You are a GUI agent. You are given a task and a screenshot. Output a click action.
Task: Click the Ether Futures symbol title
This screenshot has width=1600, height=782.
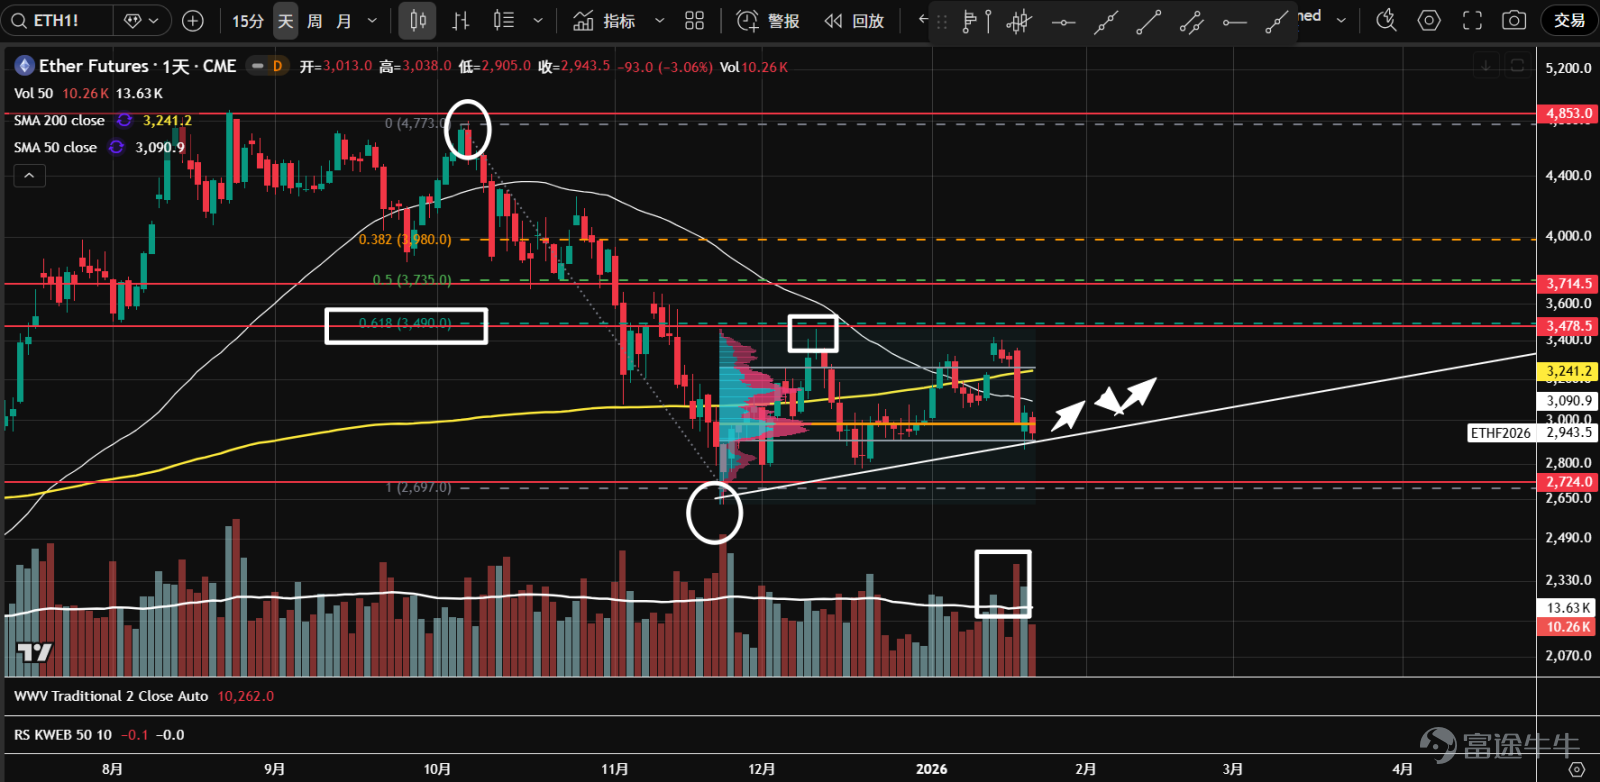tap(138, 66)
